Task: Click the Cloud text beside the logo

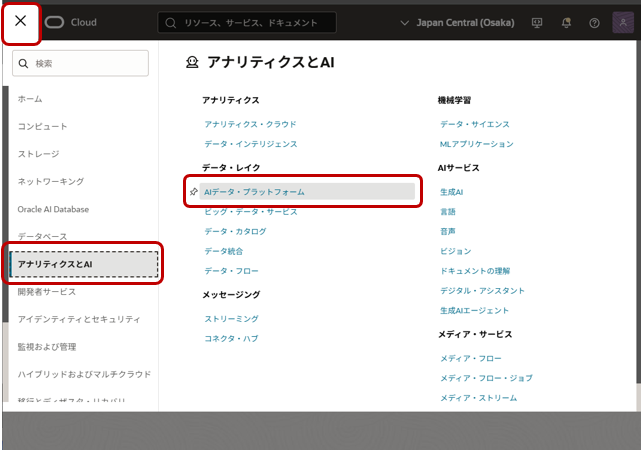Action: [x=84, y=22]
